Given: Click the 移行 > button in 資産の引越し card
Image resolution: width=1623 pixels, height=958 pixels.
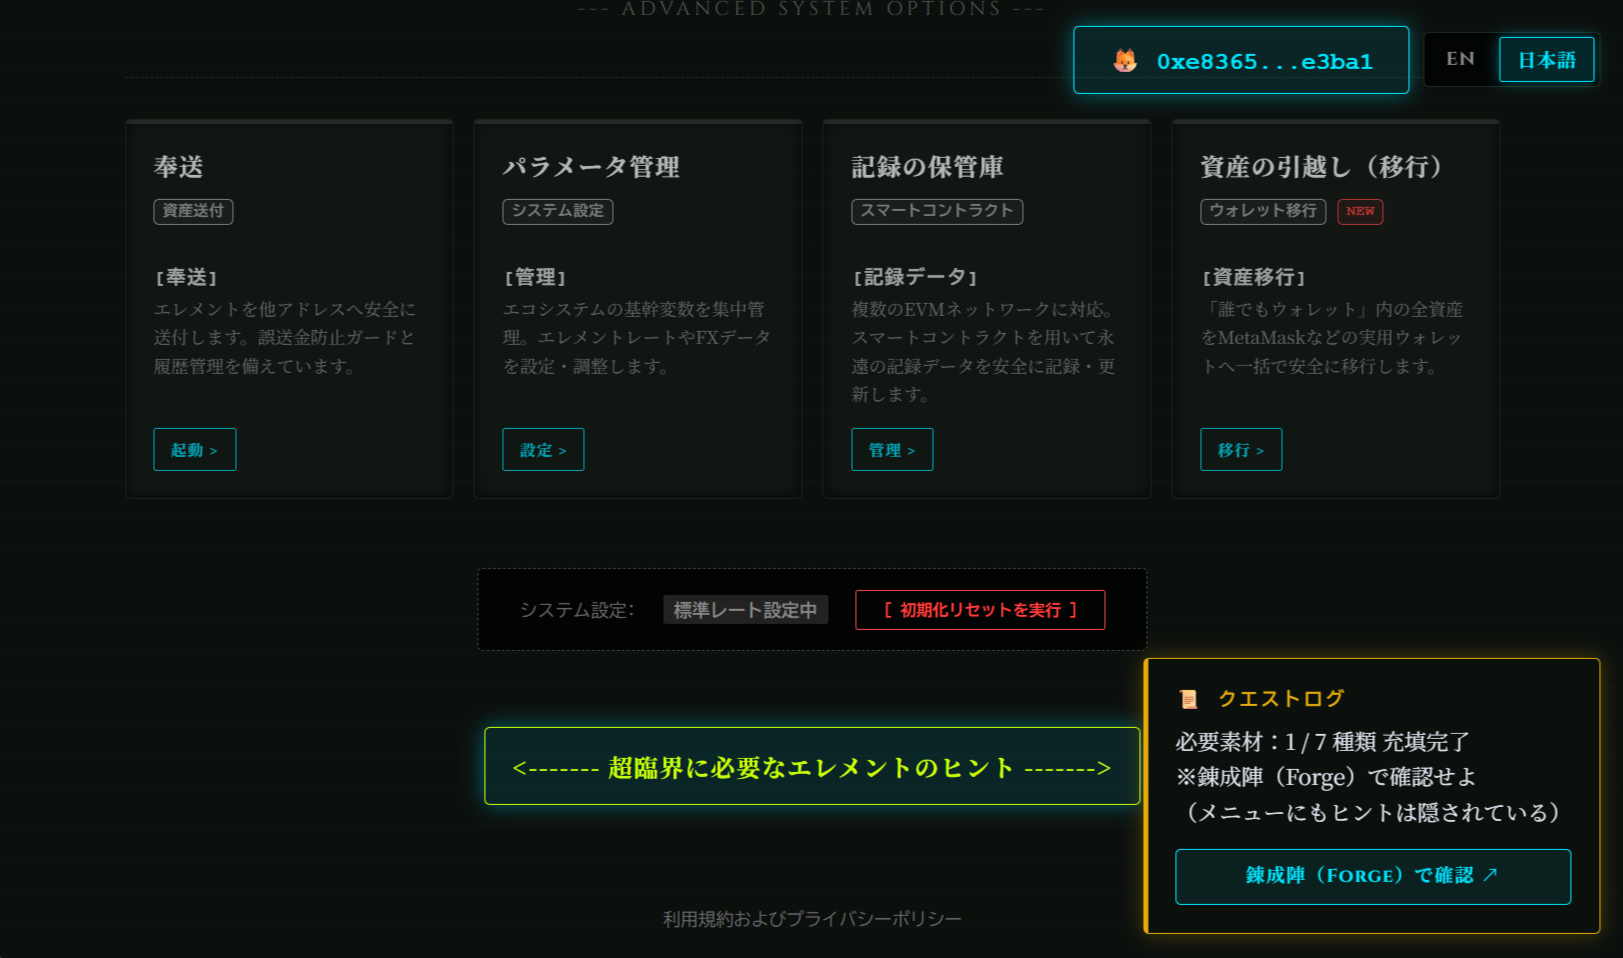Looking at the screenshot, I should click(x=1241, y=450).
